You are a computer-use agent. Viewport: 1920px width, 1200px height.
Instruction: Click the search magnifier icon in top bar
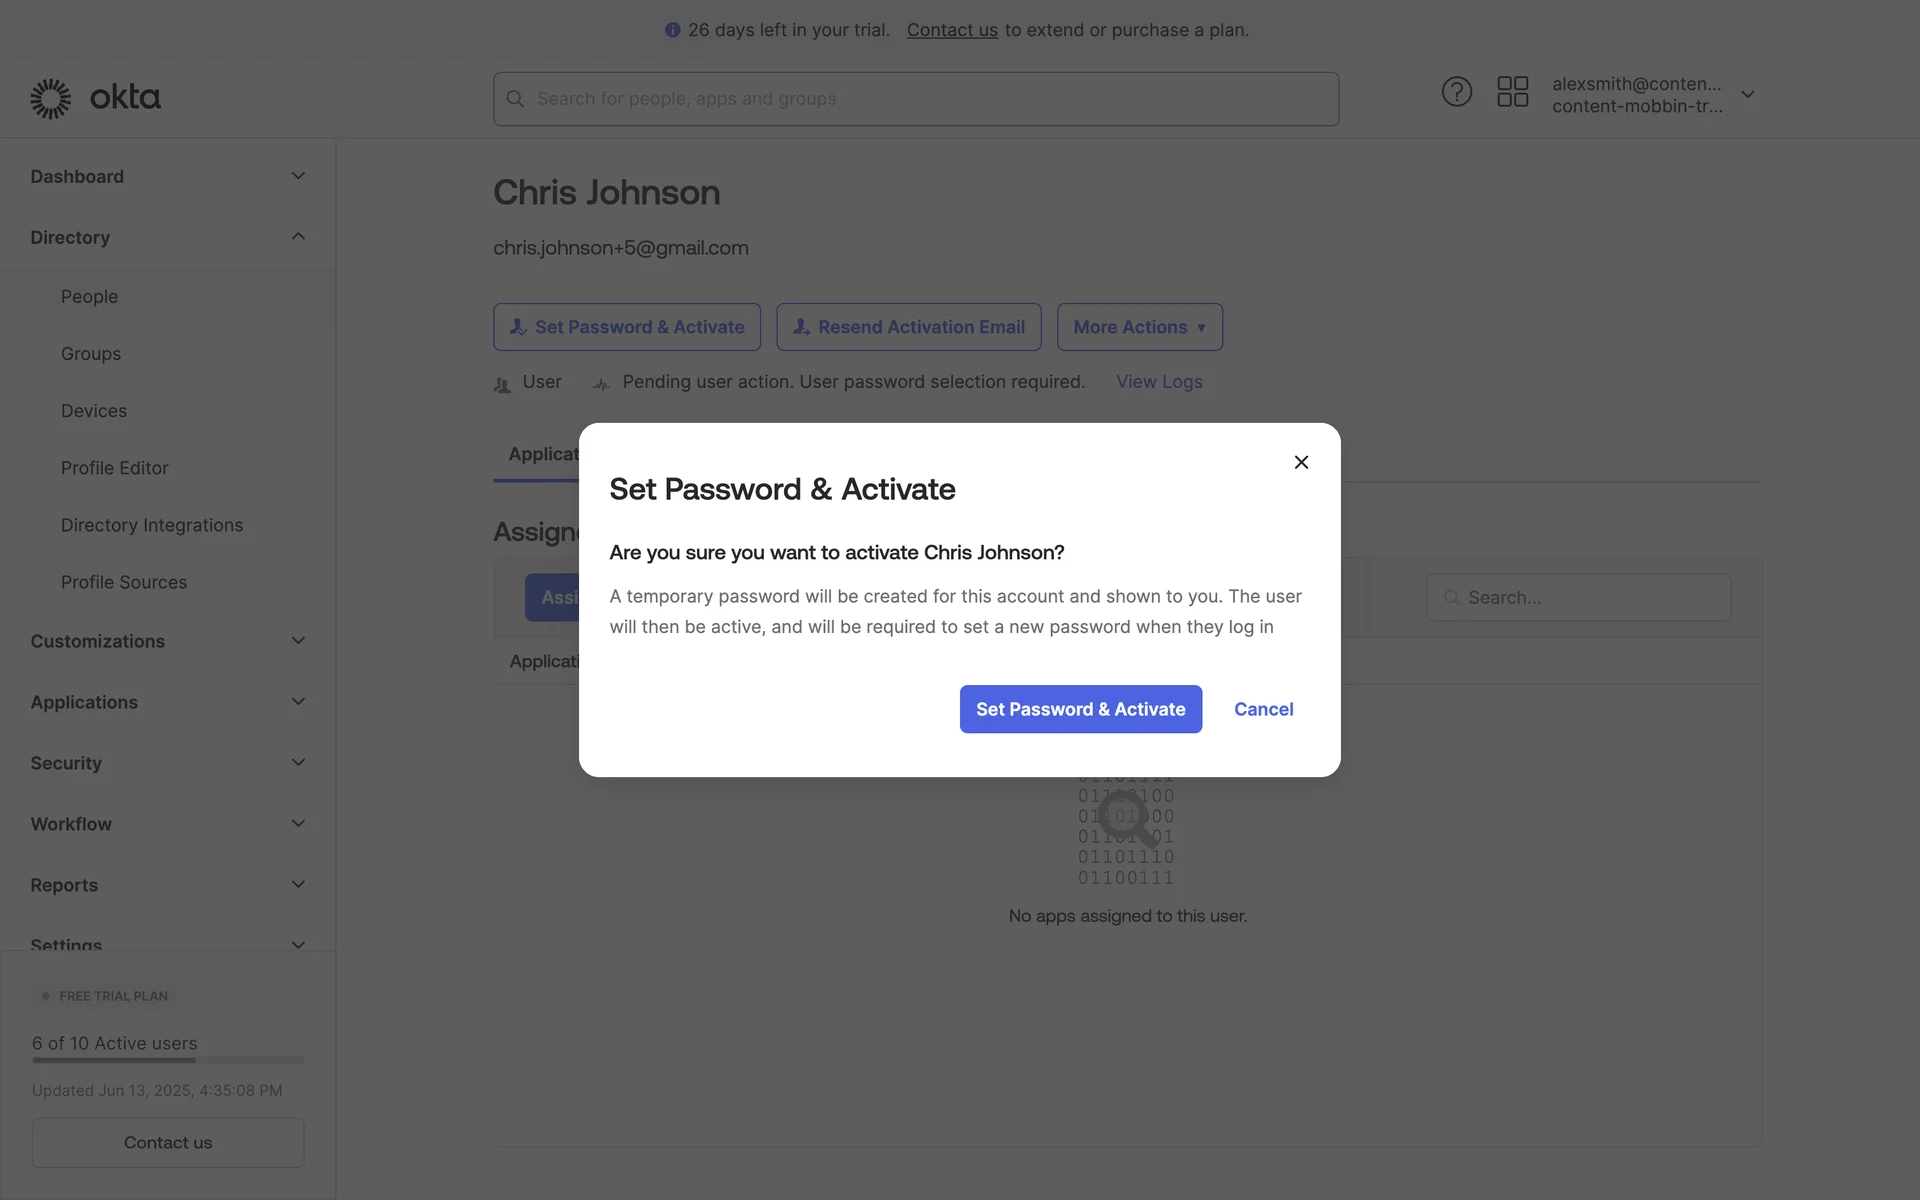(515, 99)
